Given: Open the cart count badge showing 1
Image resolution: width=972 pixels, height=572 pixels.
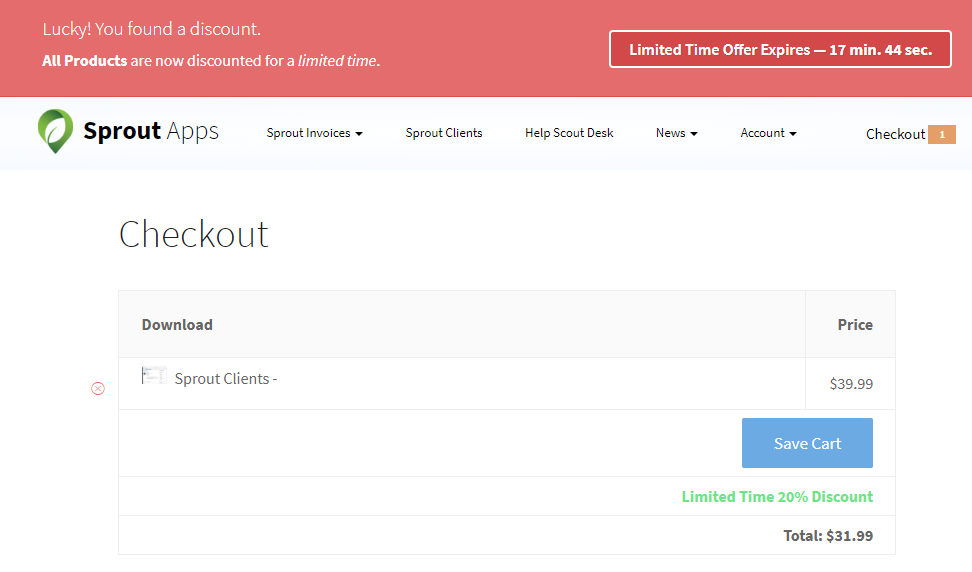Looking at the screenshot, I should (x=942, y=134).
